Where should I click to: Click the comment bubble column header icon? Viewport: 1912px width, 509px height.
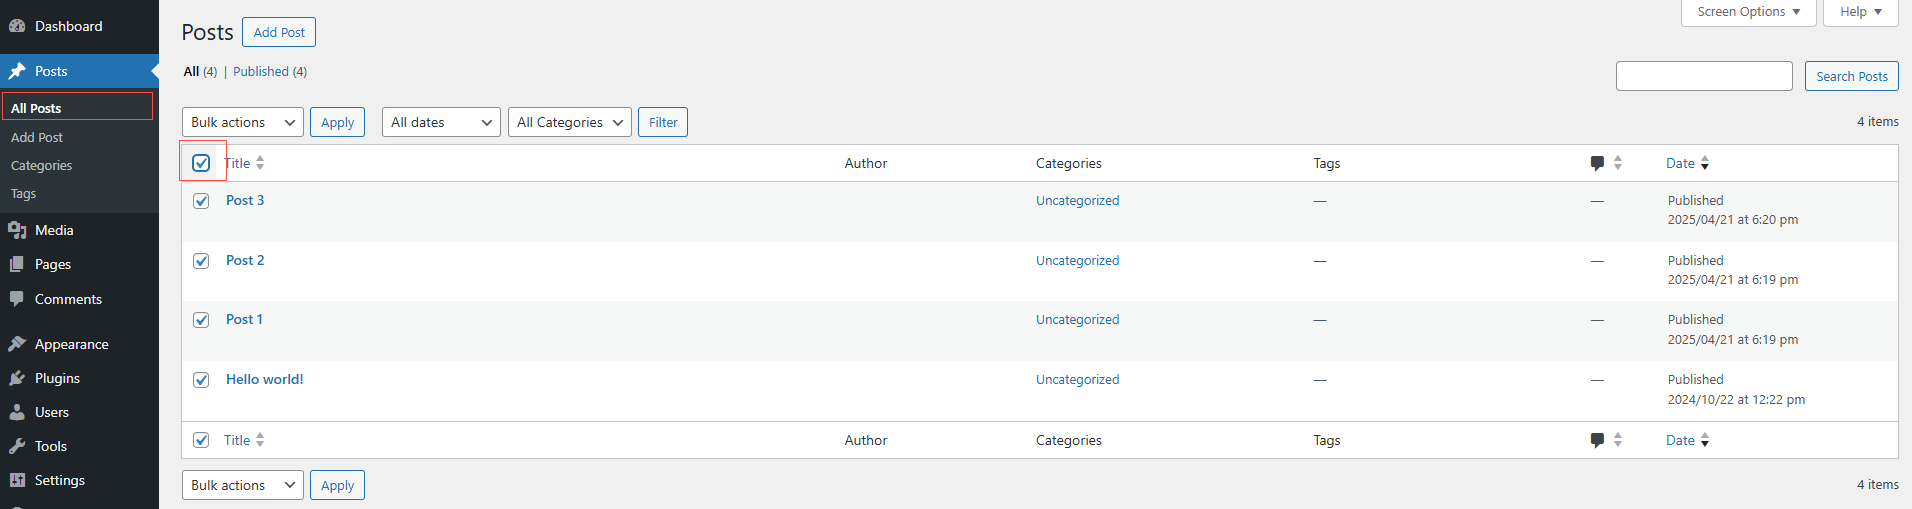pyautogui.click(x=1597, y=163)
